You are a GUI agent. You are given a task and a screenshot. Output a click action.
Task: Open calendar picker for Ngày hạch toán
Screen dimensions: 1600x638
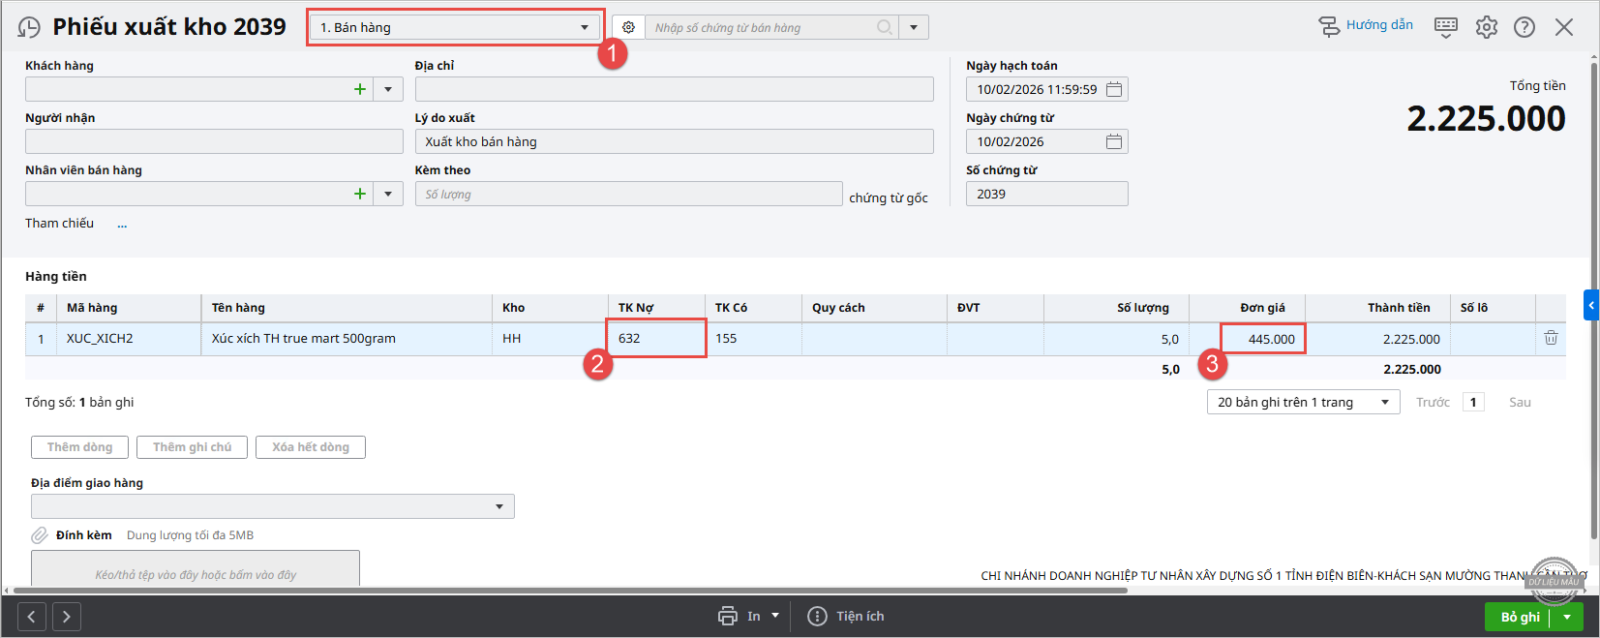click(1114, 89)
